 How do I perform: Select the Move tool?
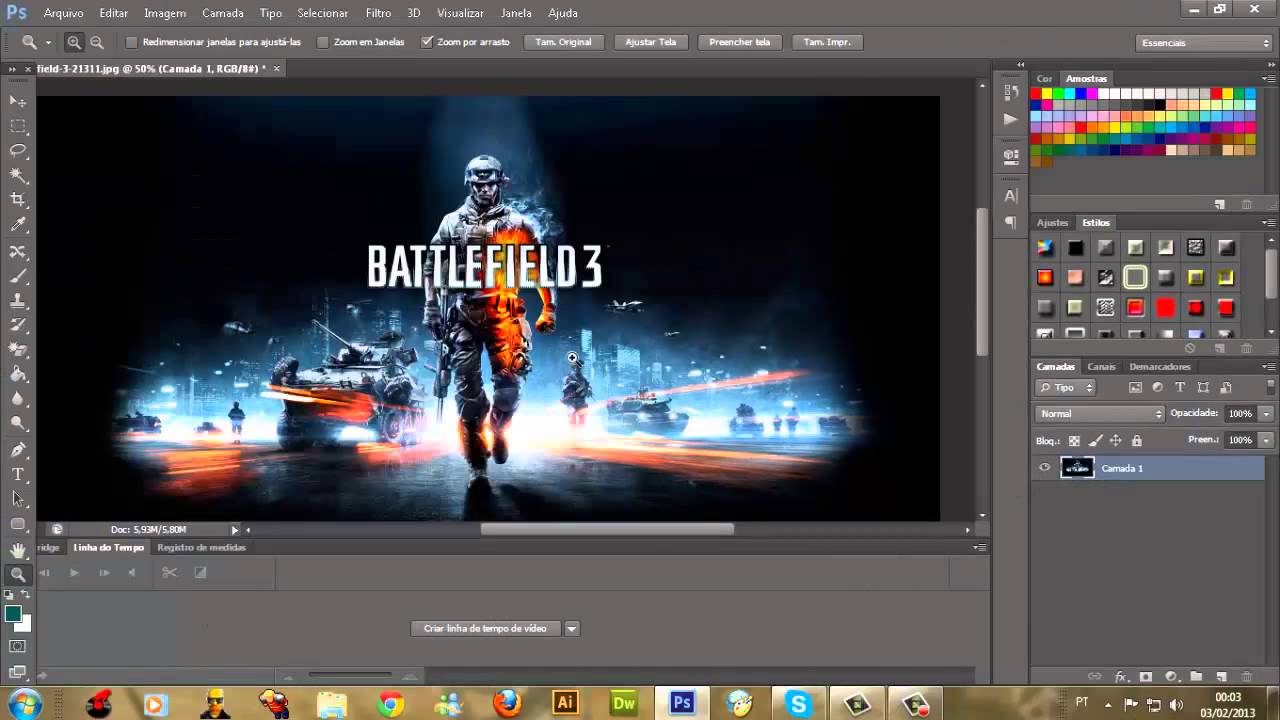(x=18, y=101)
